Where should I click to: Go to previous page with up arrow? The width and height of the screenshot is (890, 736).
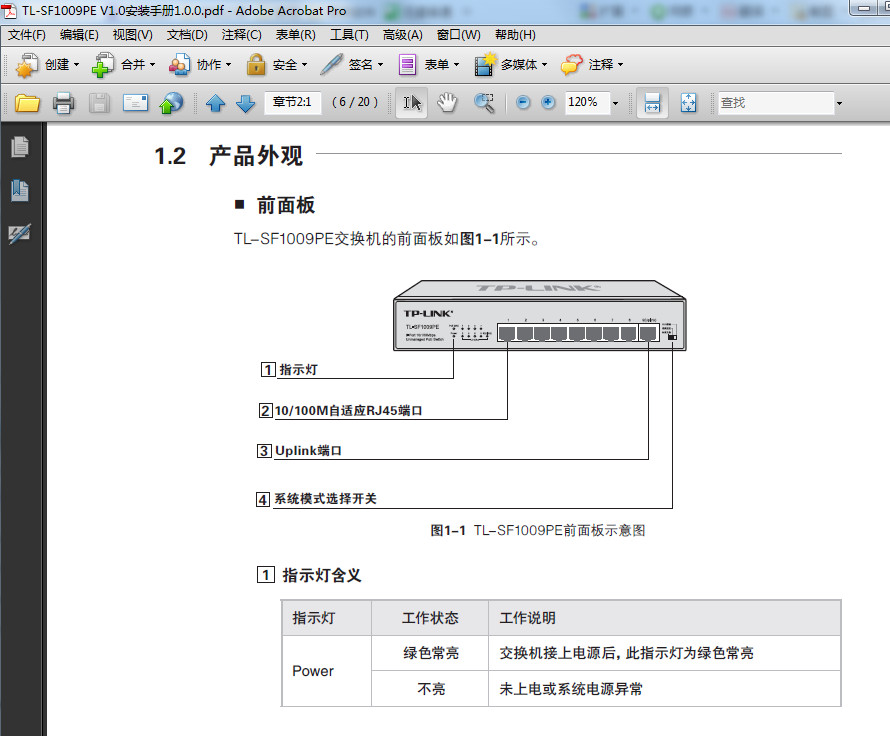216,103
